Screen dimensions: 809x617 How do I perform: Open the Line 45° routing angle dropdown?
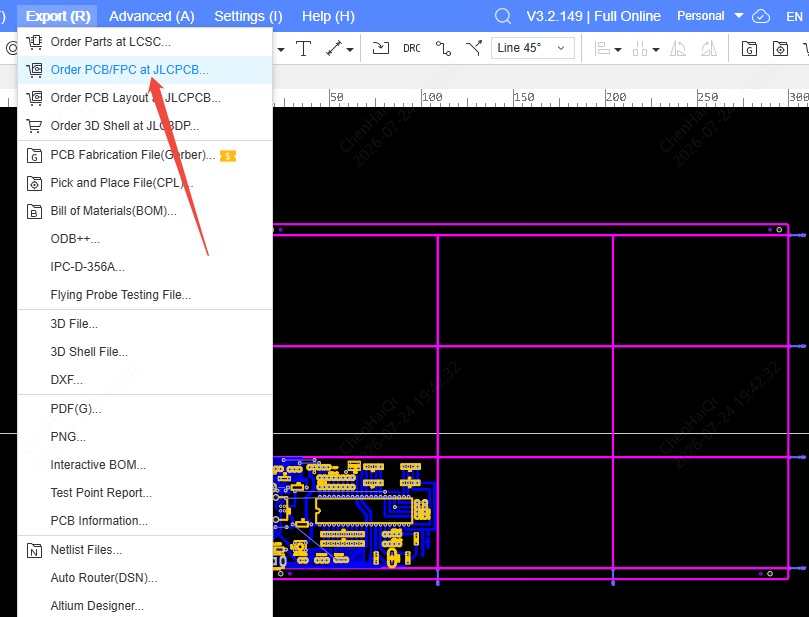point(532,48)
